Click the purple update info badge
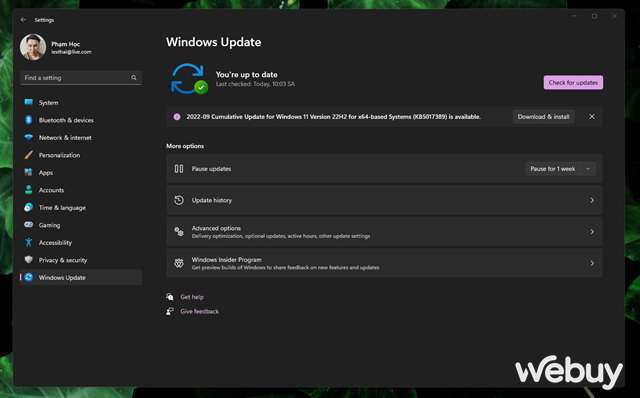The height and width of the screenshot is (398, 640). pos(177,117)
